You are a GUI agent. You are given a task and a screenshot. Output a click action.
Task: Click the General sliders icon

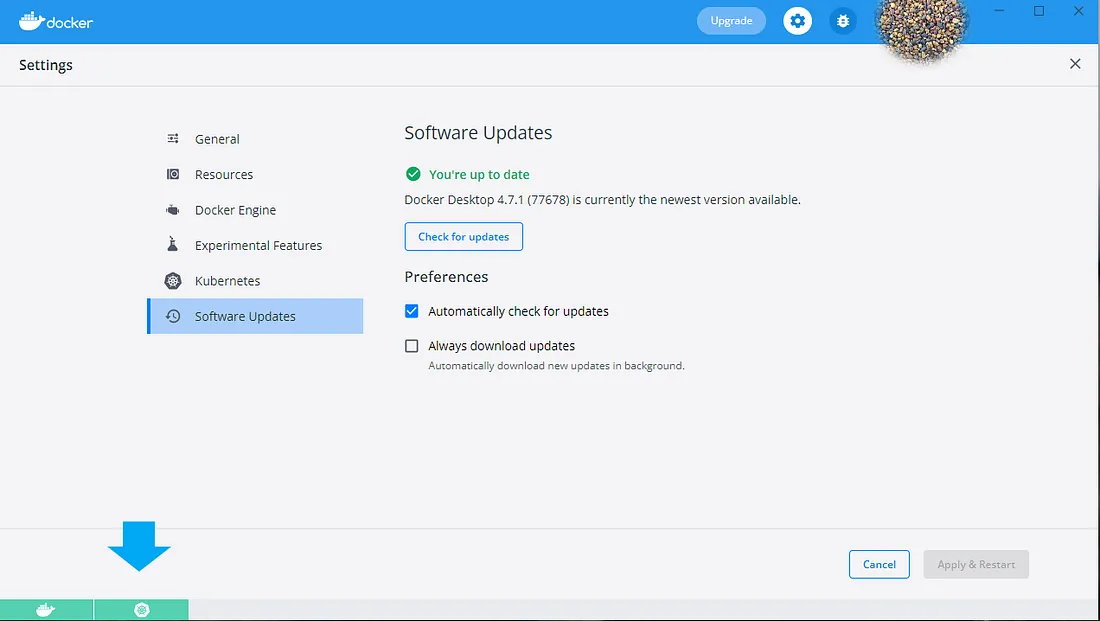173,139
